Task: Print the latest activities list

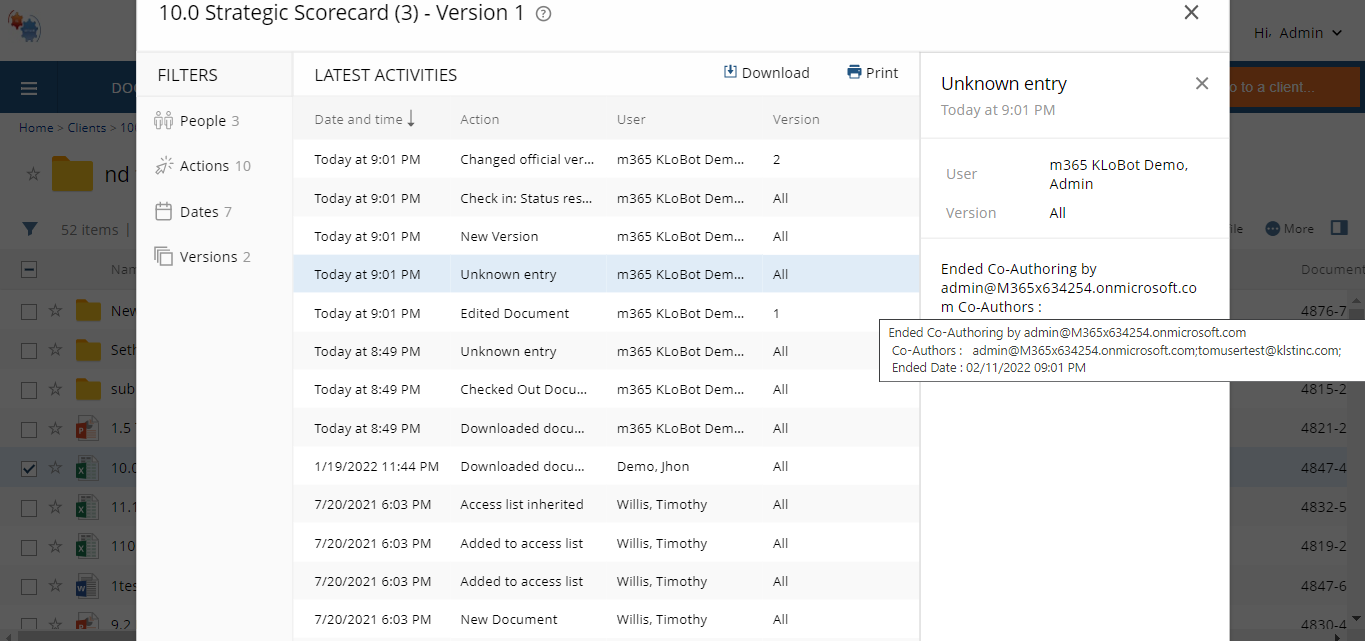Action: point(872,73)
